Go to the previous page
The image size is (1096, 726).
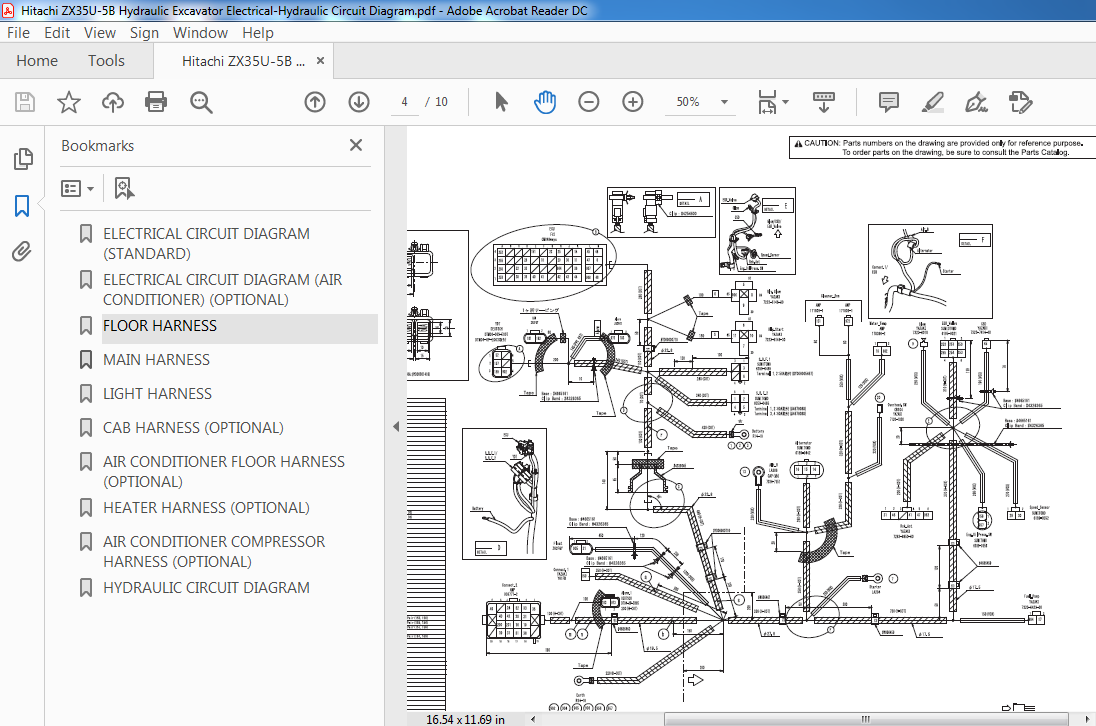coord(315,102)
